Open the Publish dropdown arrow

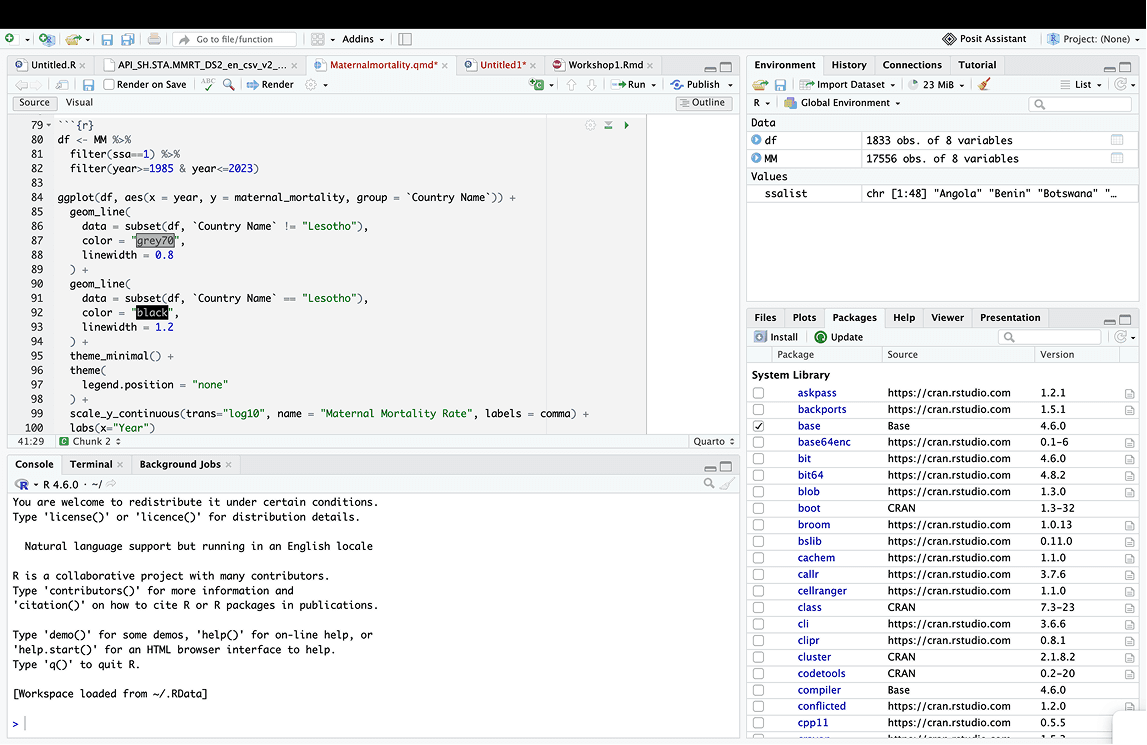pos(730,86)
